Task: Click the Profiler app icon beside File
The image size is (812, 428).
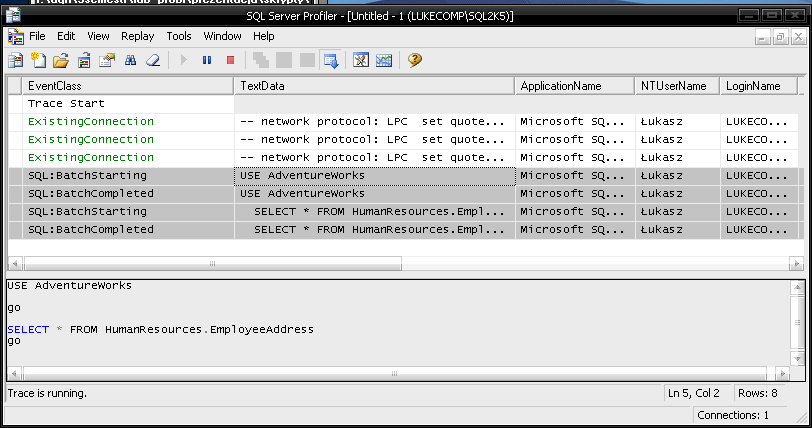Action: [x=16, y=36]
